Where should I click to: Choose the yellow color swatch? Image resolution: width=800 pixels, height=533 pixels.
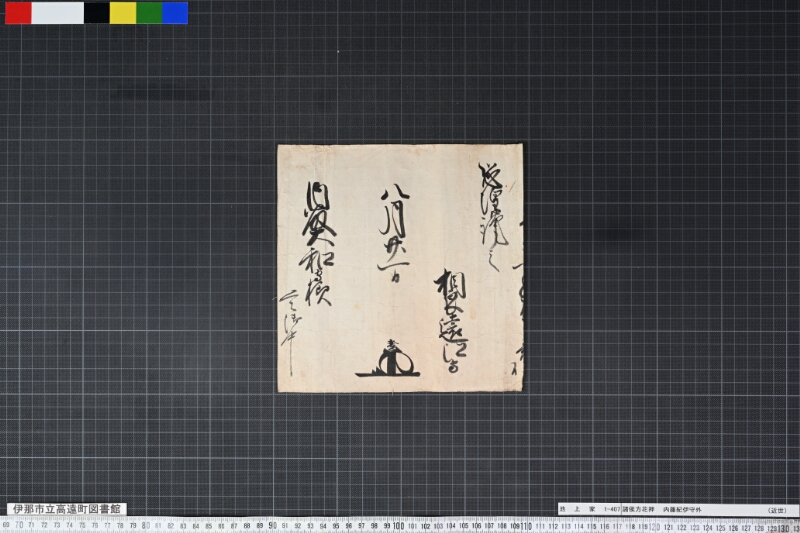click(123, 13)
